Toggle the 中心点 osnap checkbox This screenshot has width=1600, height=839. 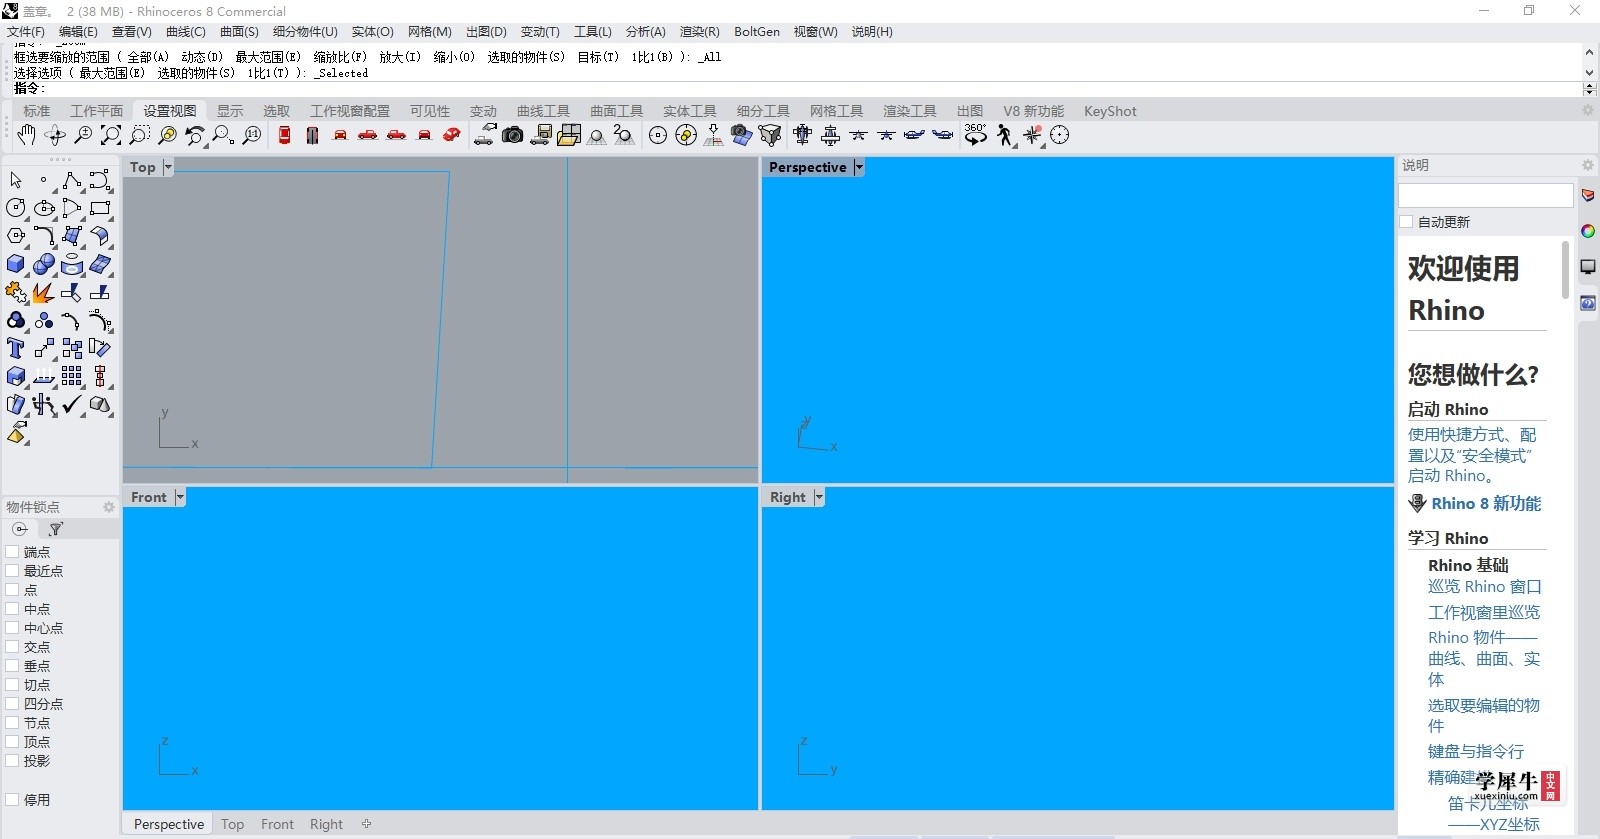12,628
